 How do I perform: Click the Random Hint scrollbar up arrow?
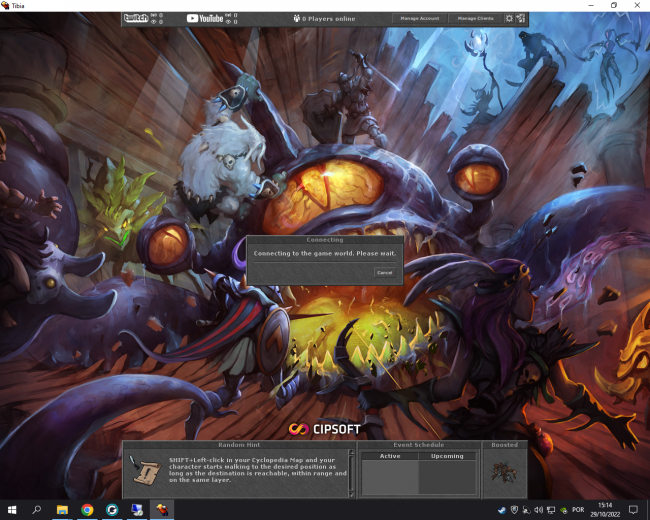pos(352,452)
